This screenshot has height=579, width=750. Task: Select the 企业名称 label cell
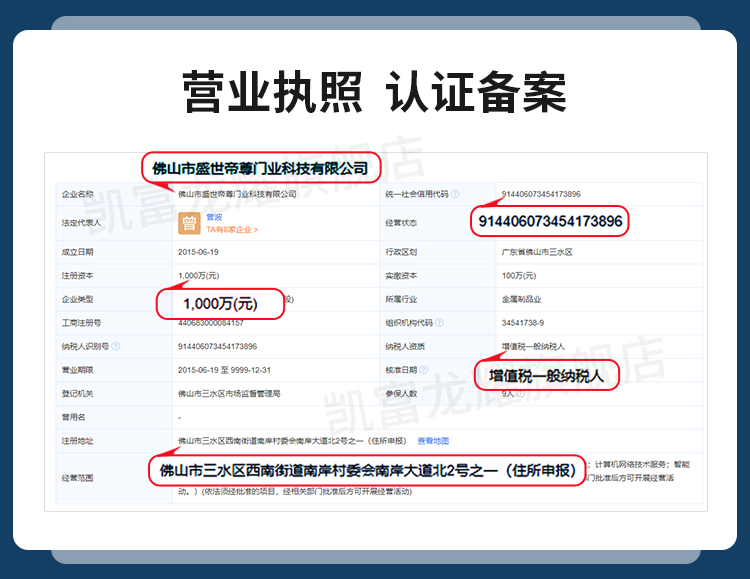pos(114,194)
